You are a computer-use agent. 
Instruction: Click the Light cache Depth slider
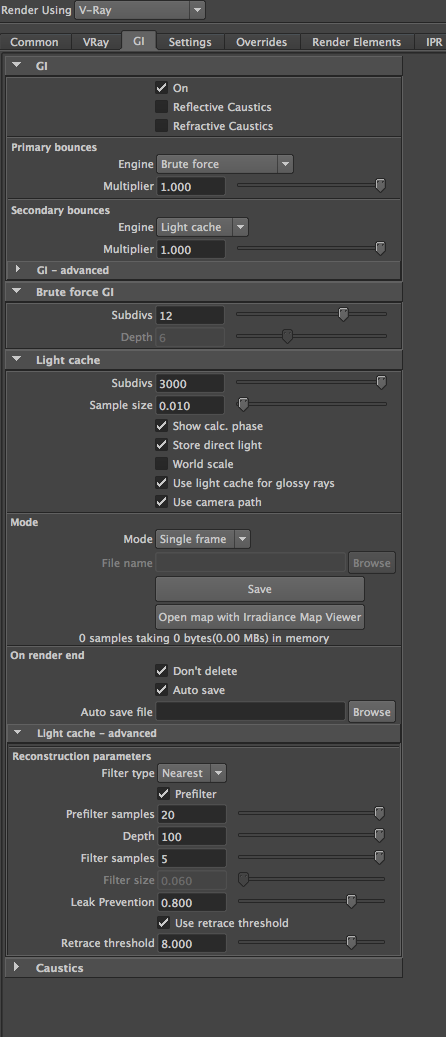[311, 835]
